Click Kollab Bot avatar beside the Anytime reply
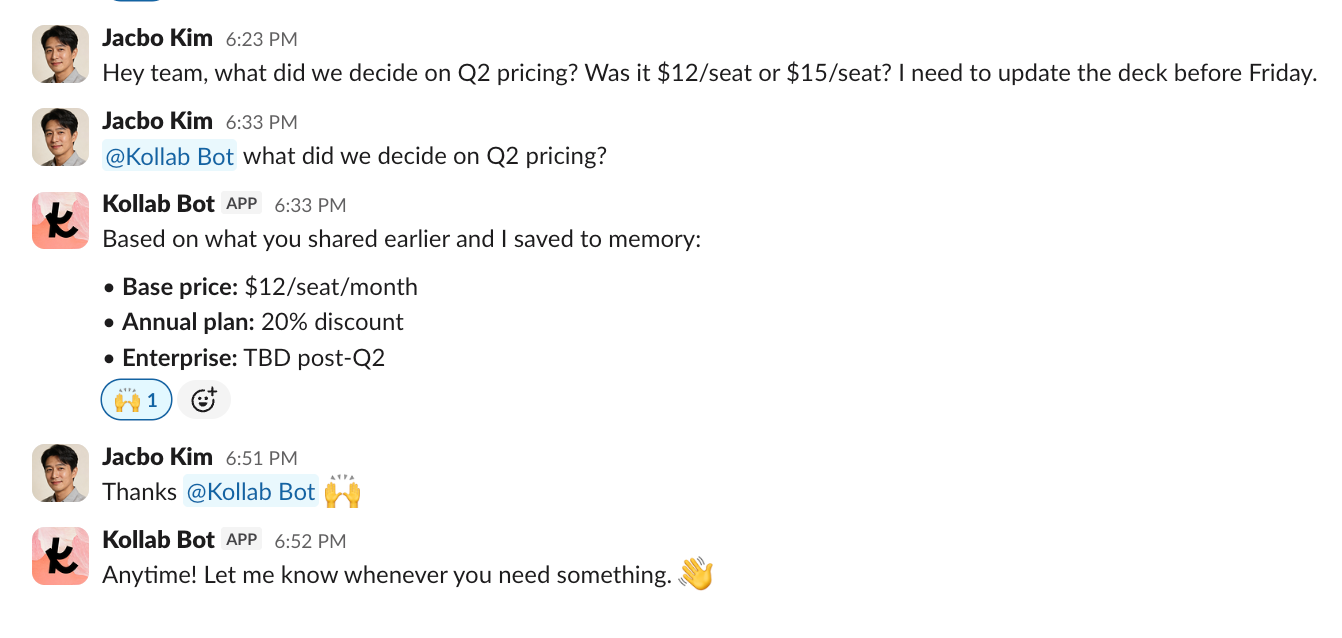The height and width of the screenshot is (638, 1342). (61, 555)
